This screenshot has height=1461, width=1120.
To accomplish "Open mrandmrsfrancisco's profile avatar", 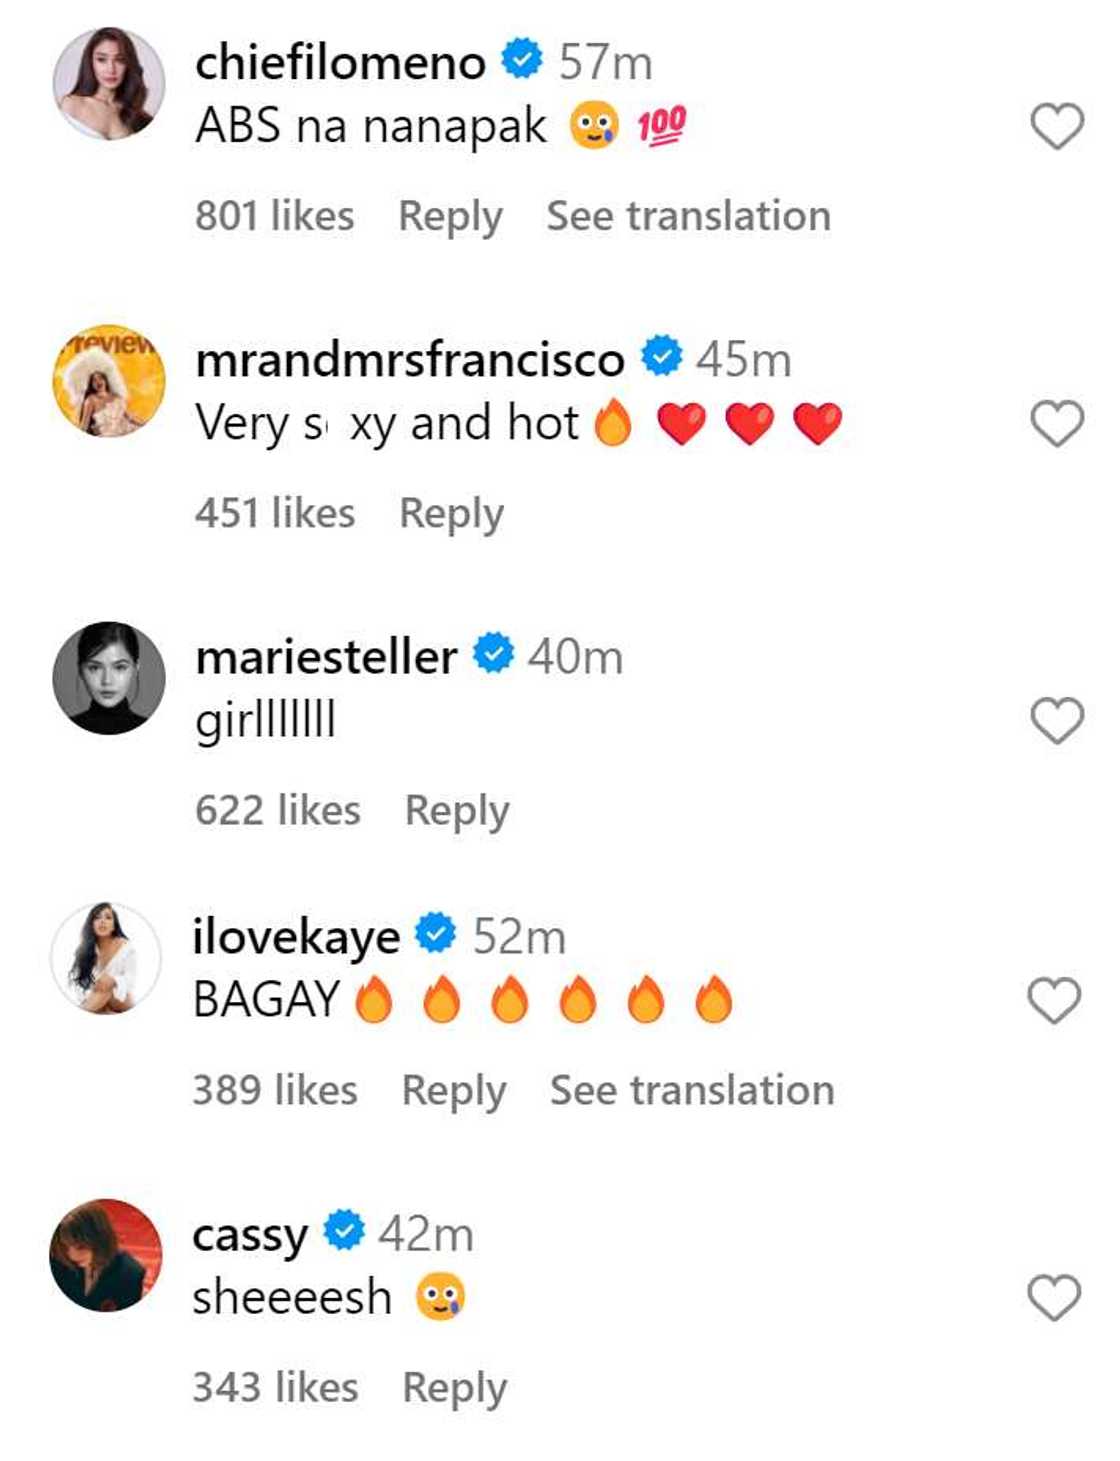I will click(x=109, y=381).
